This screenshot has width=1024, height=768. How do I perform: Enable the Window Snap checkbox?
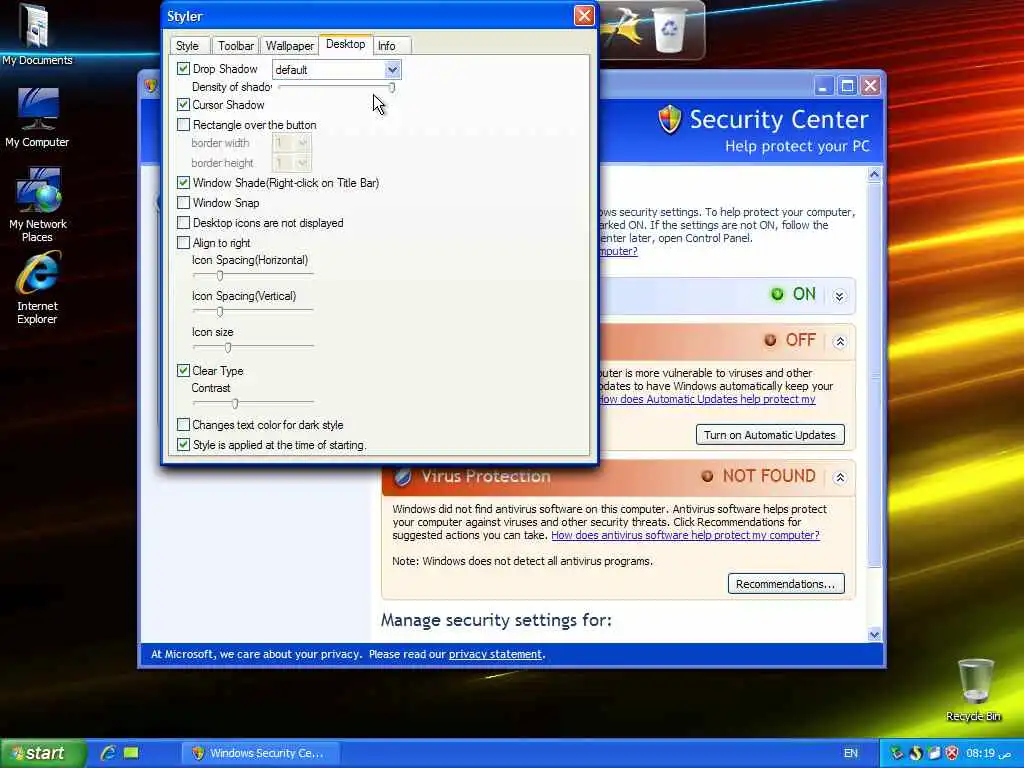coord(184,202)
